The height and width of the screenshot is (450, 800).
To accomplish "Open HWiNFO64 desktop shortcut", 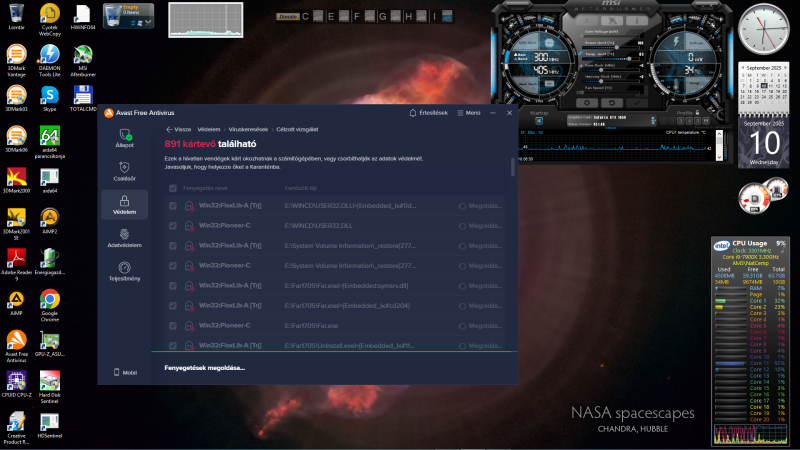I will [x=83, y=17].
